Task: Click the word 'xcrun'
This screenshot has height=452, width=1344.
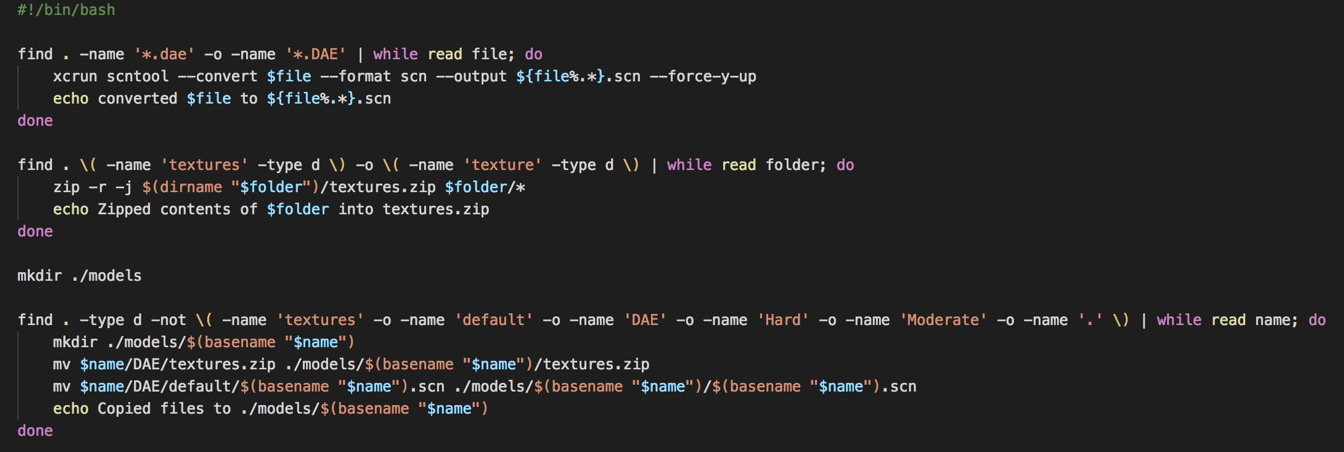Action: point(75,76)
